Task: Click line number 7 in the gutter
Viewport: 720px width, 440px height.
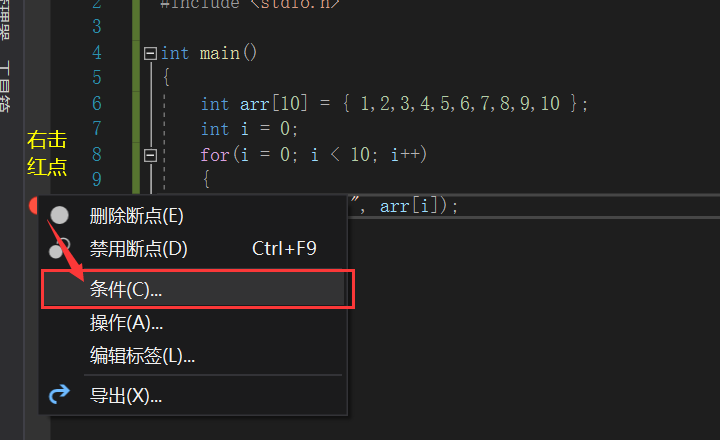Action: (96, 129)
